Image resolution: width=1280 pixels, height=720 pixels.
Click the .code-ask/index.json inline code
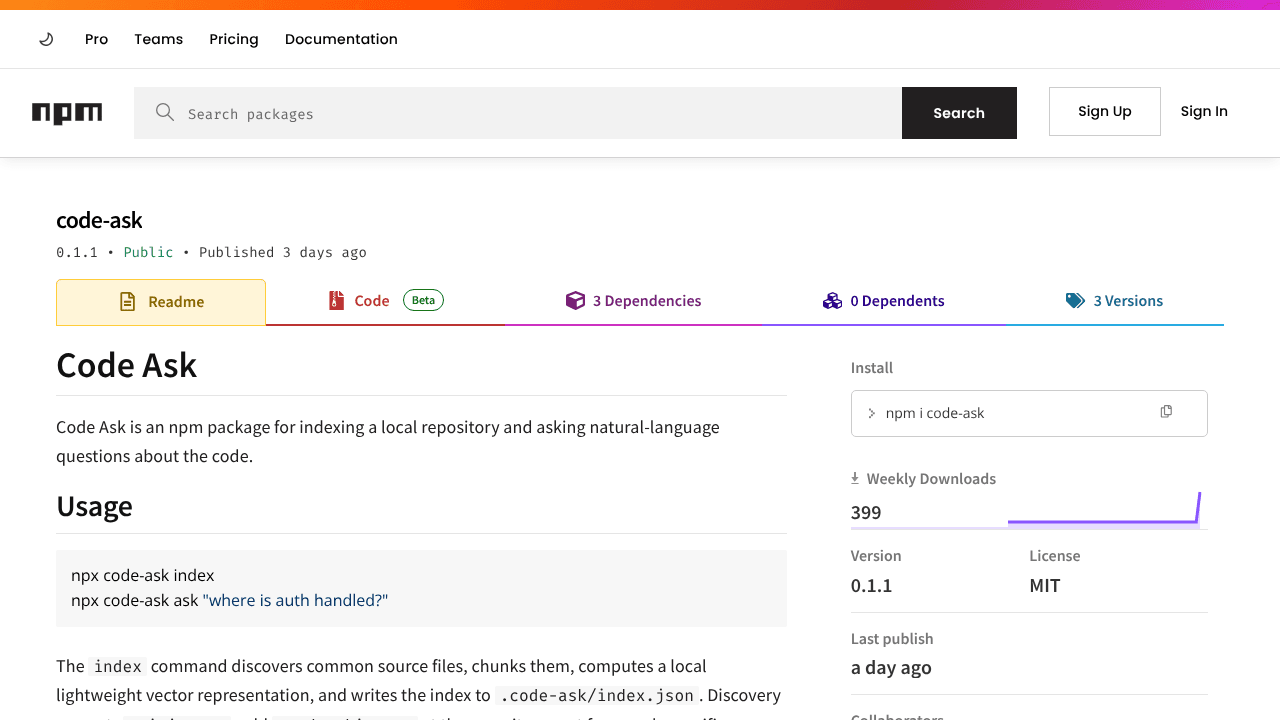[x=597, y=696]
